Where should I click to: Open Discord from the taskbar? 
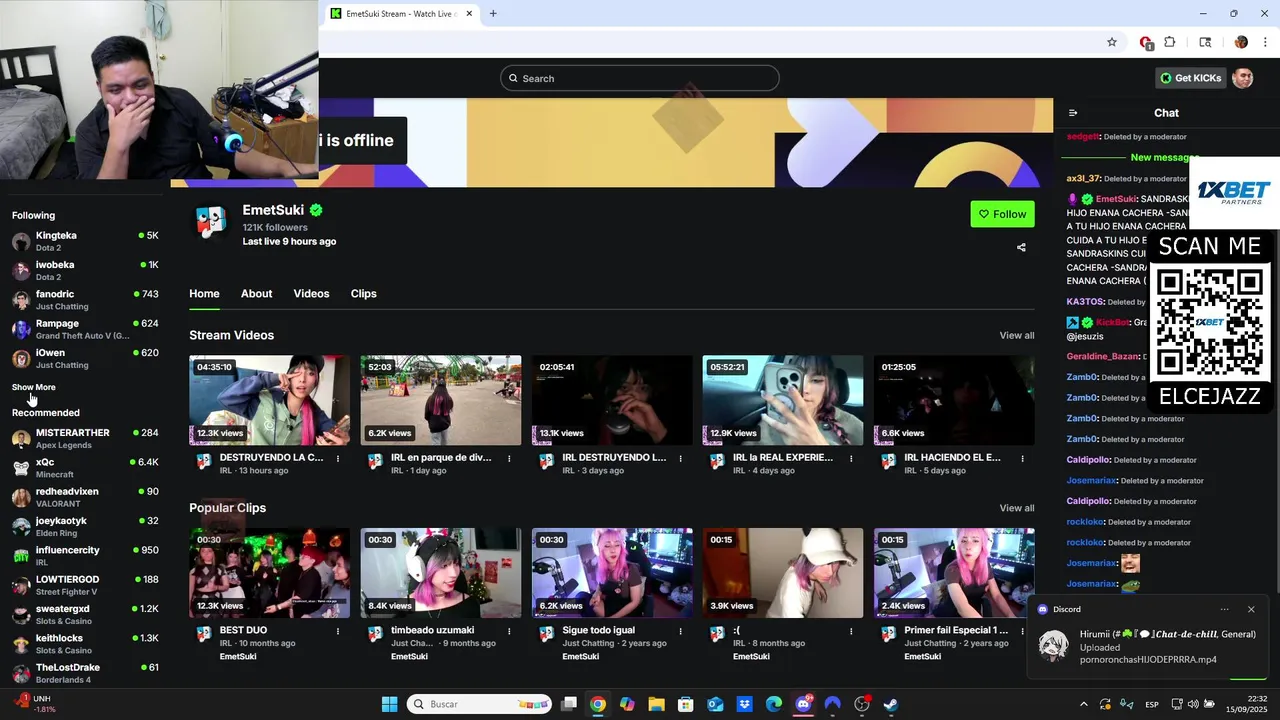click(x=803, y=704)
